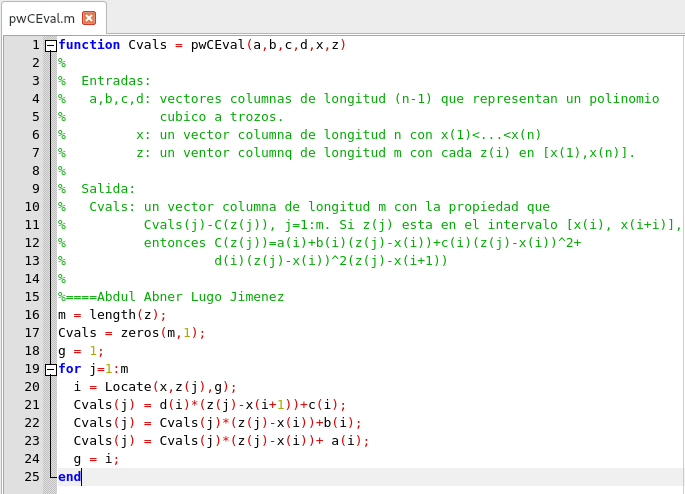Collapse the for loop fold marker

coord(51,370)
